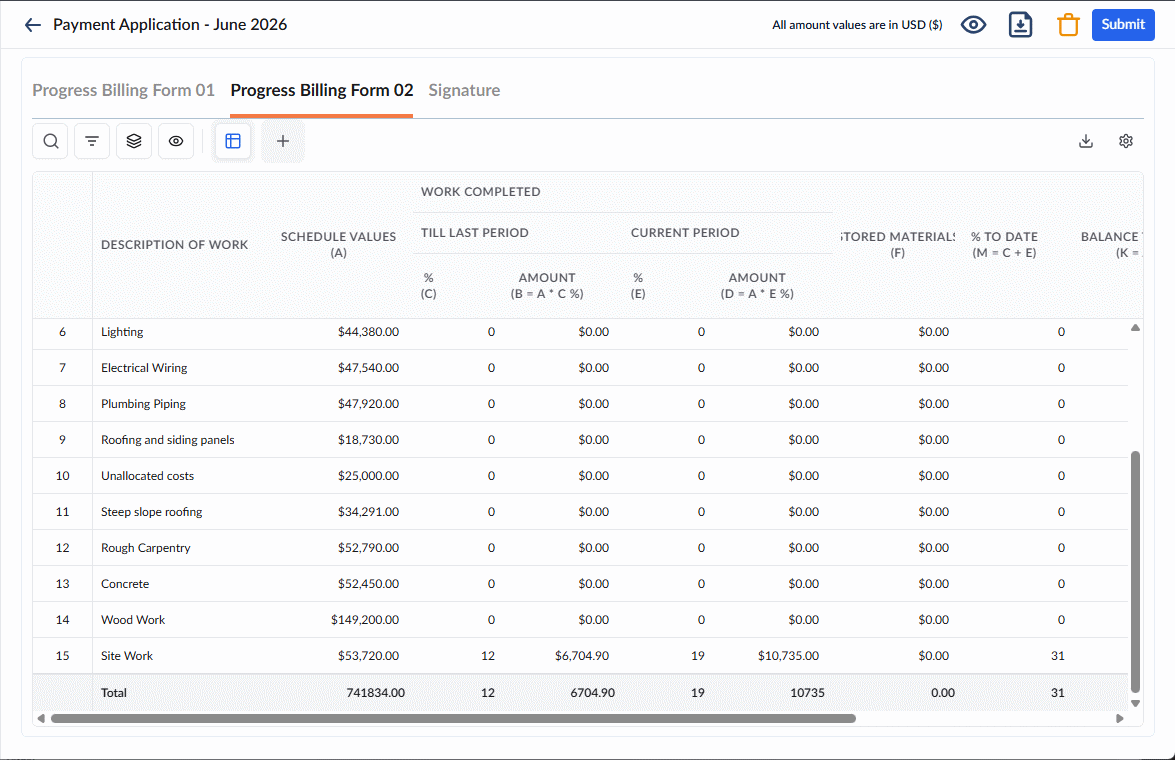The width and height of the screenshot is (1175, 760).
Task: Click the vertical scrollbar down arrow
Action: click(x=1135, y=703)
